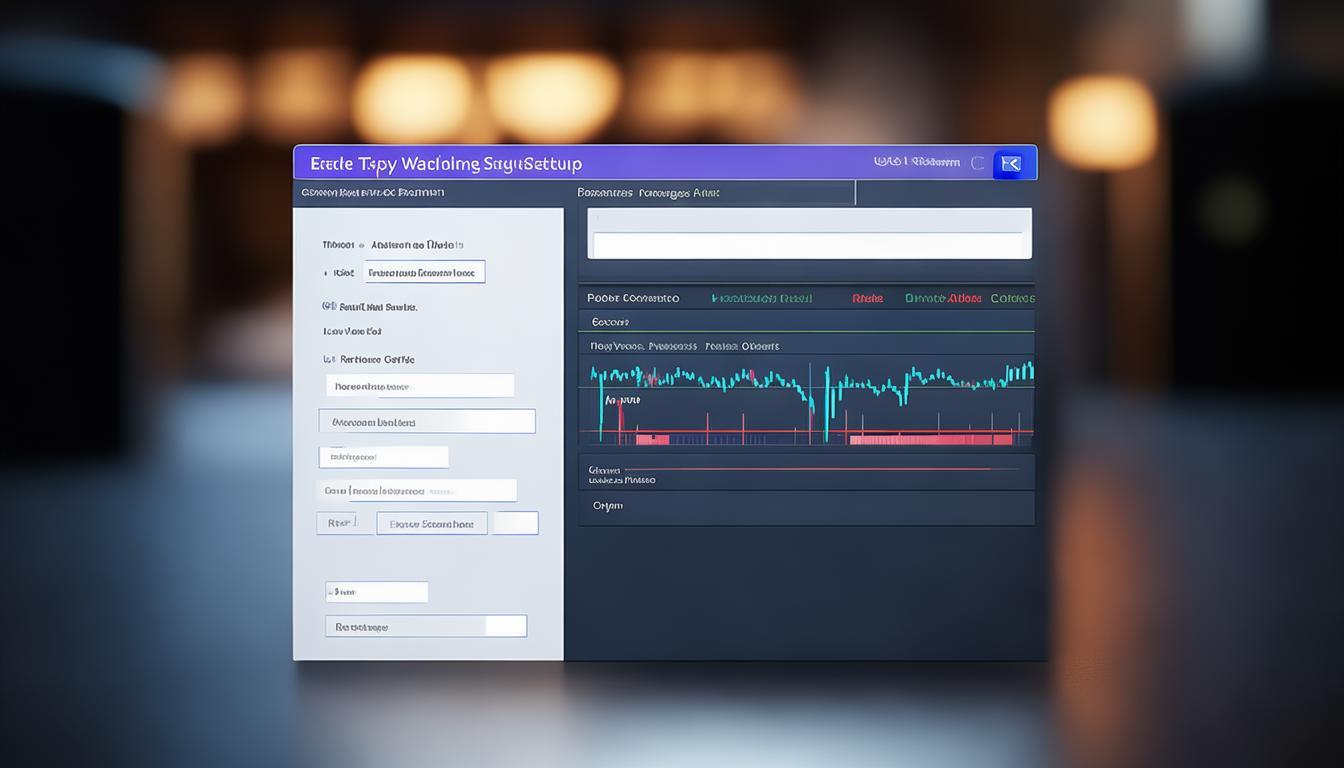The width and height of the screenshot is (1344, 768).
Task: Expand the 'Oryan' row below the chart
Action: 806,506
